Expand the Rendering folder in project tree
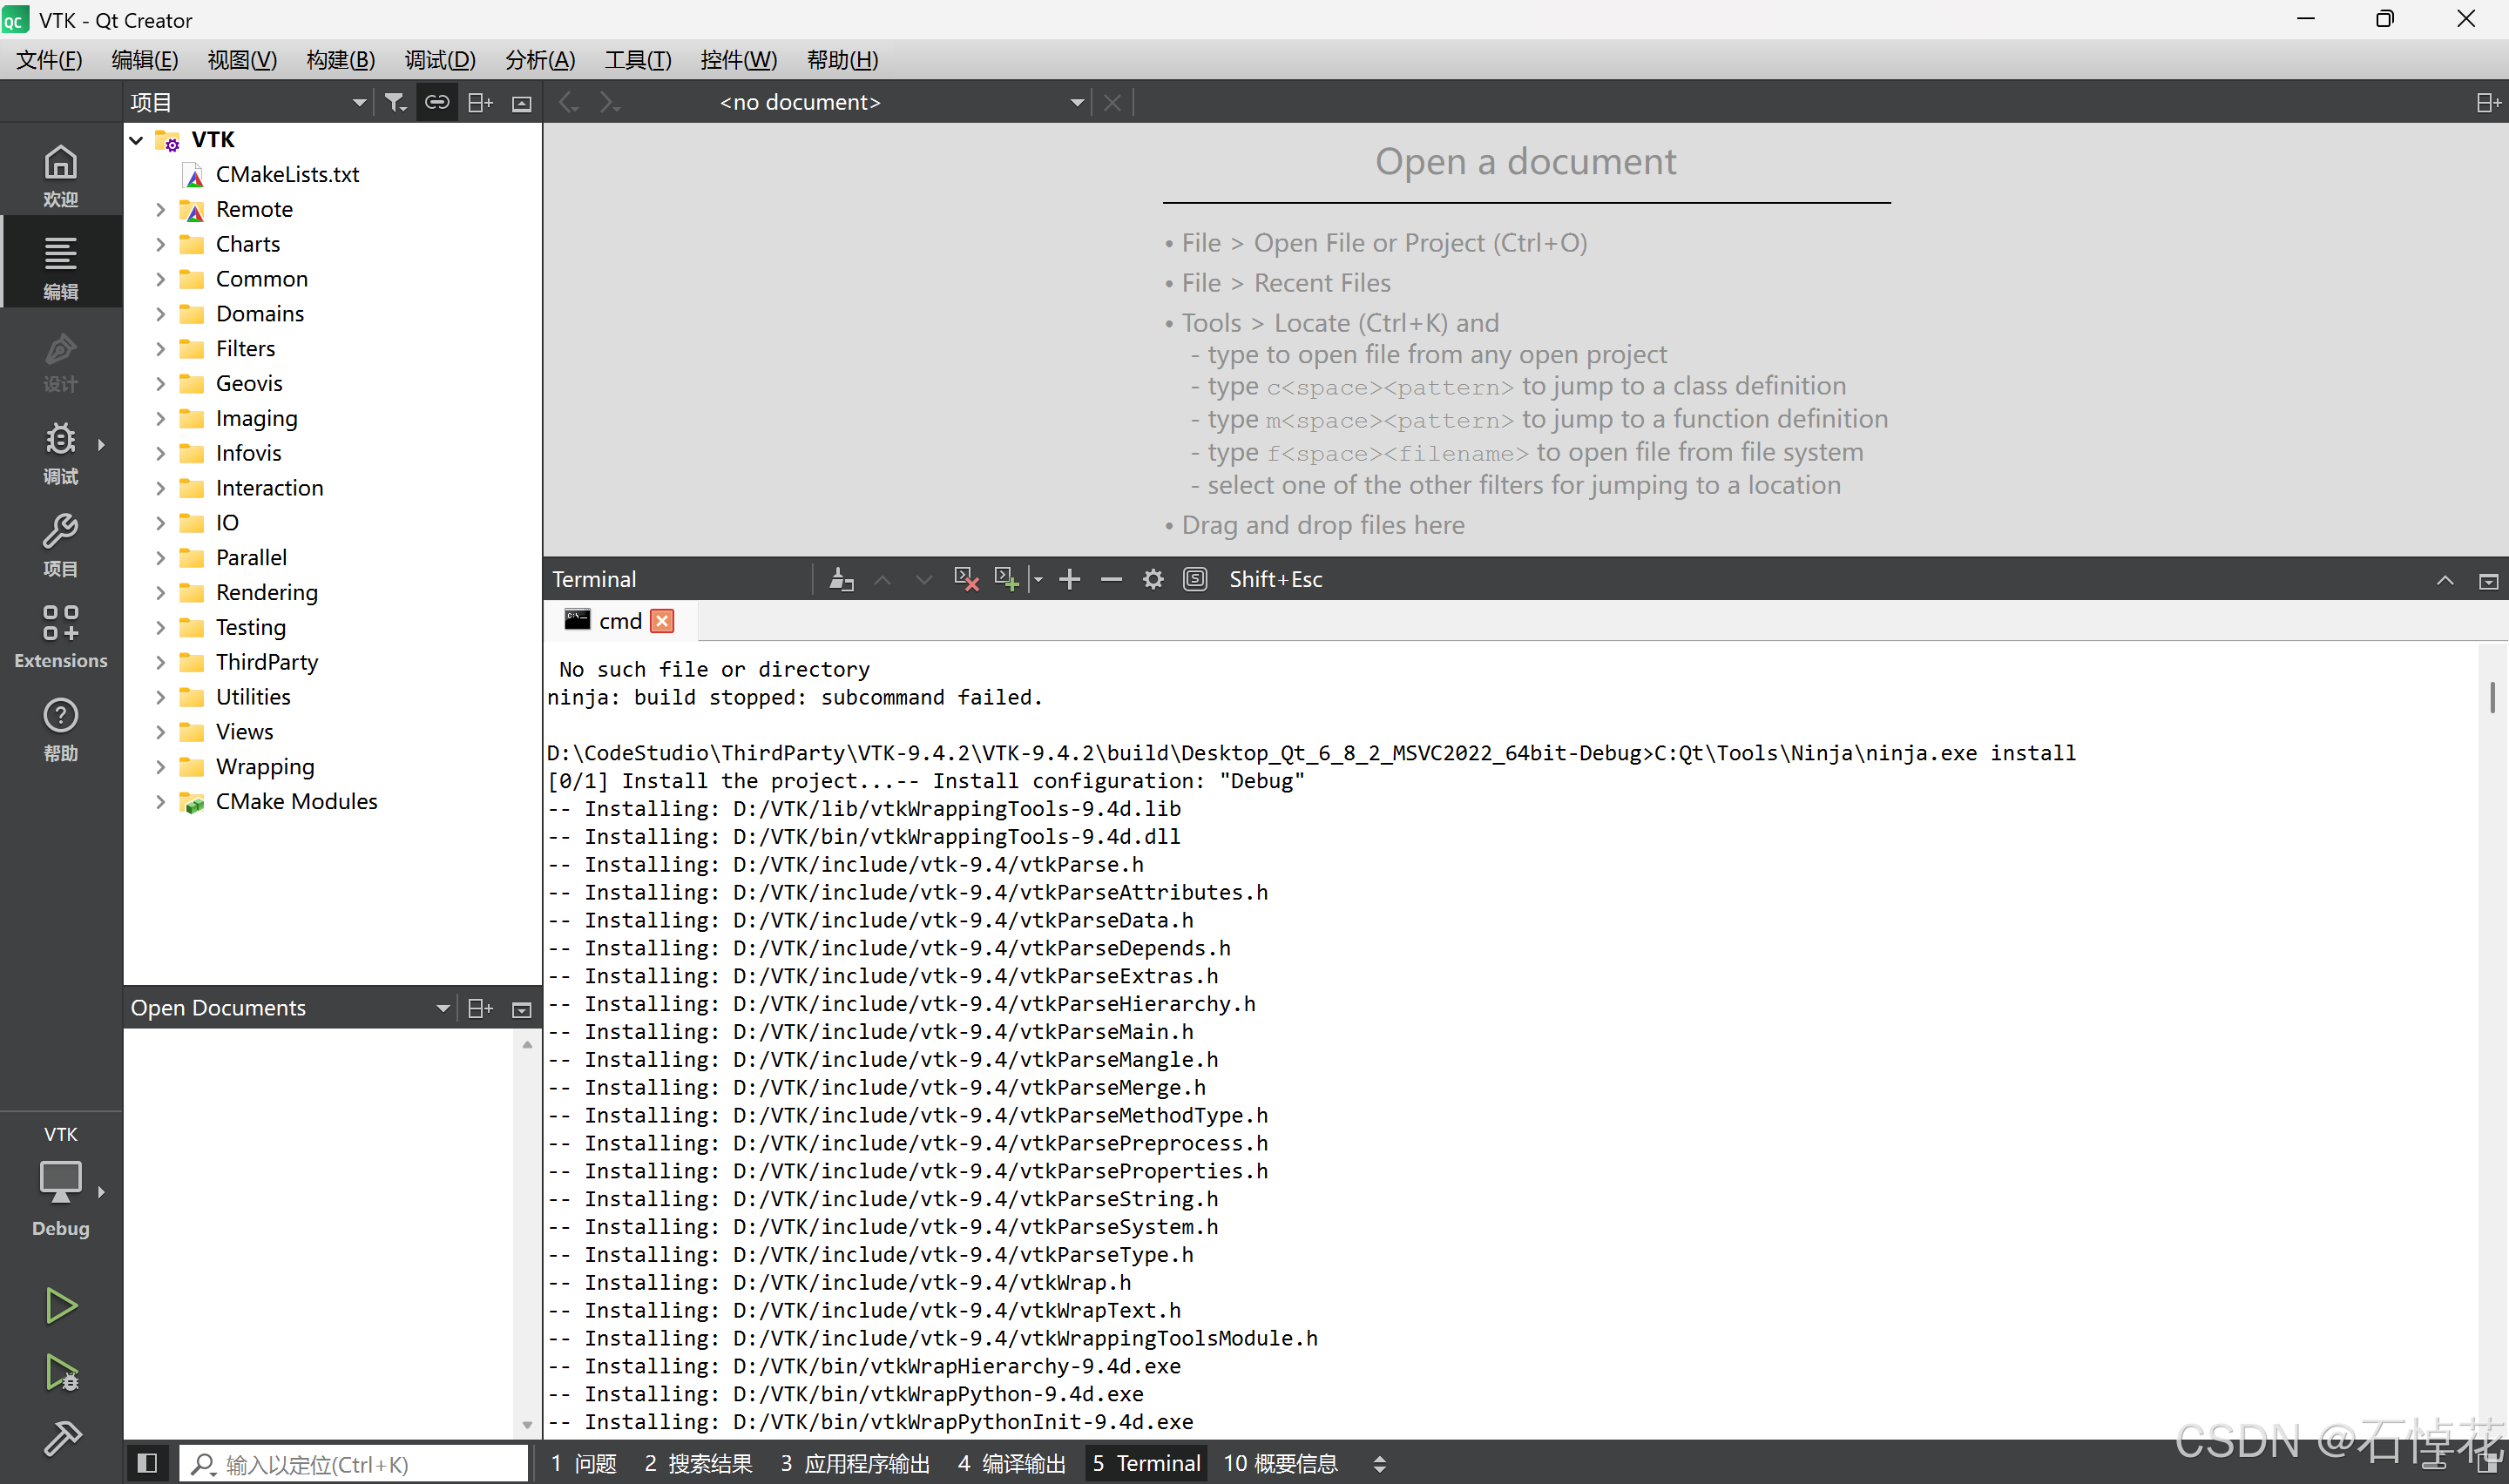2509x1484 pixels. (160, 592)
